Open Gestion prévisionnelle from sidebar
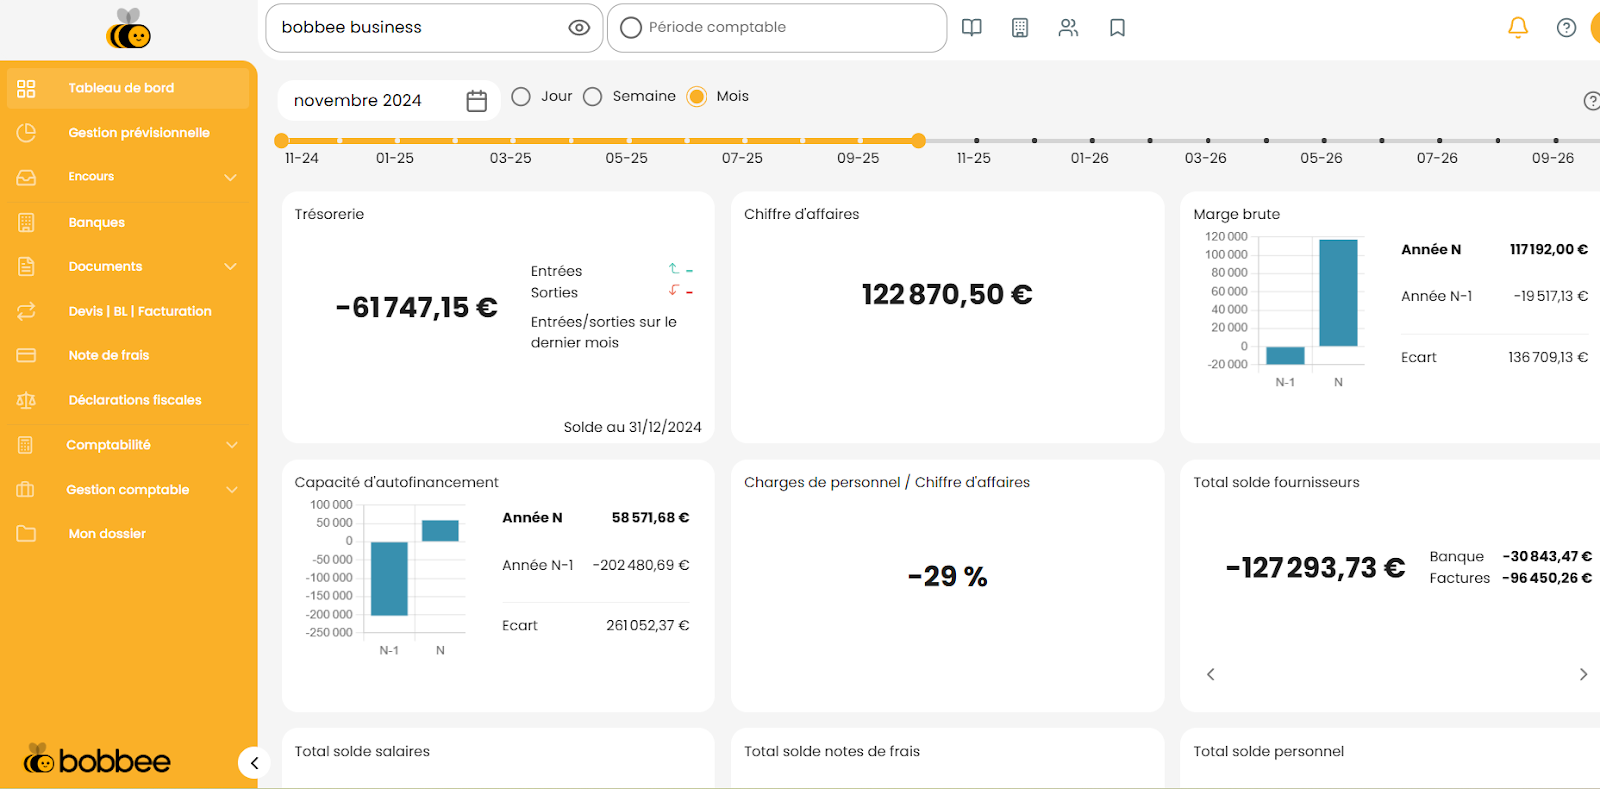 (x=139, y=133)
